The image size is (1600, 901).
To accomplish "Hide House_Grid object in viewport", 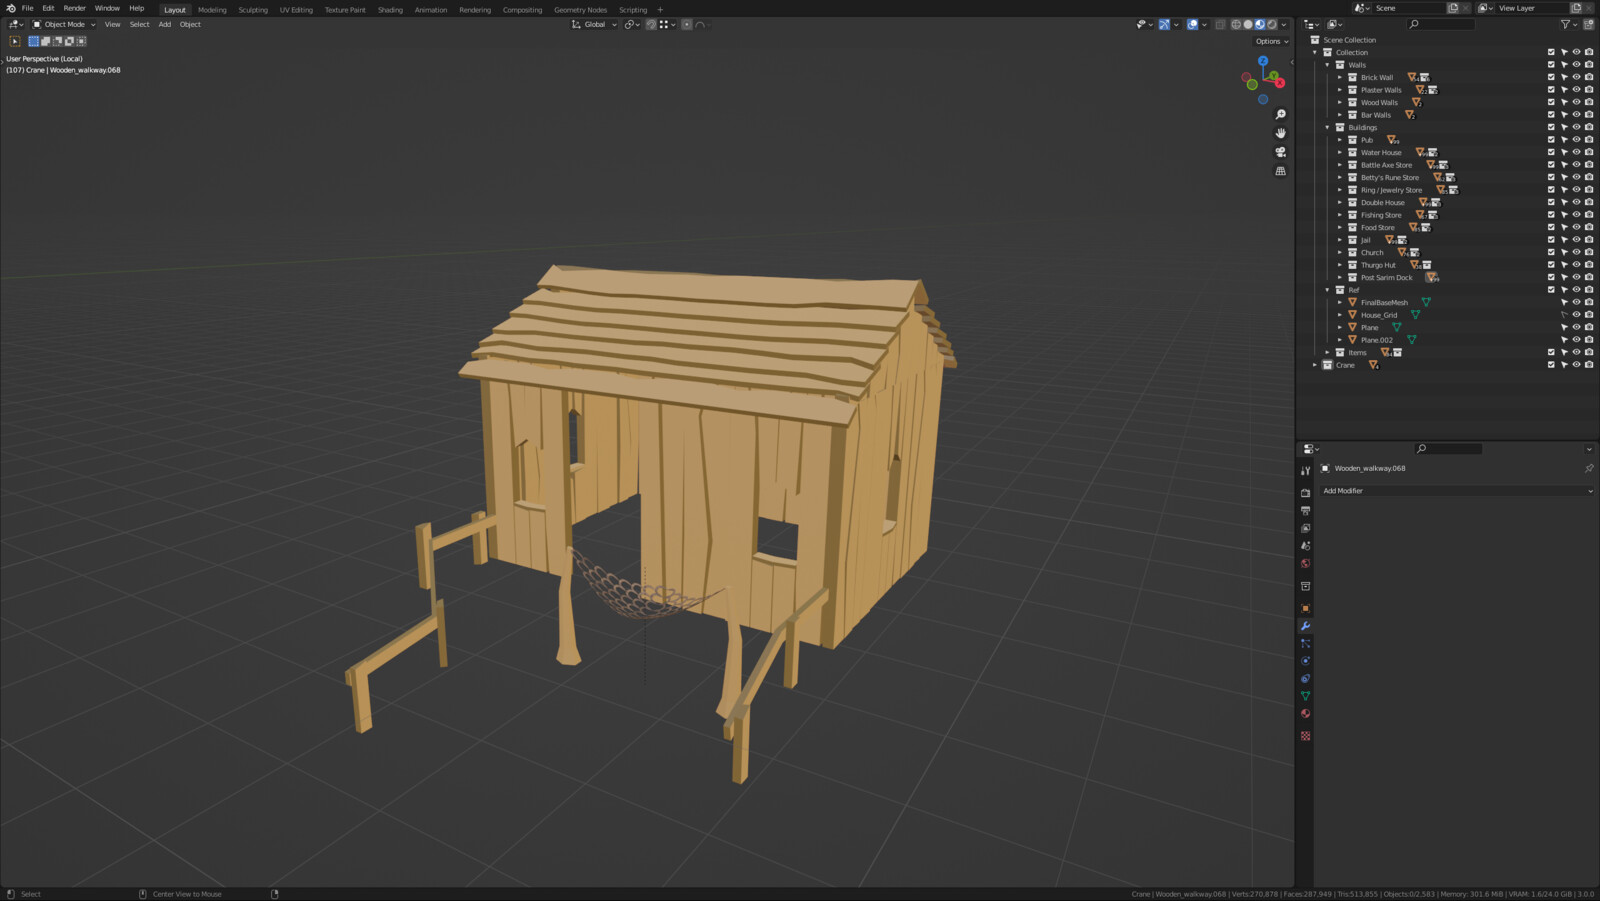I will point(1576,315).
